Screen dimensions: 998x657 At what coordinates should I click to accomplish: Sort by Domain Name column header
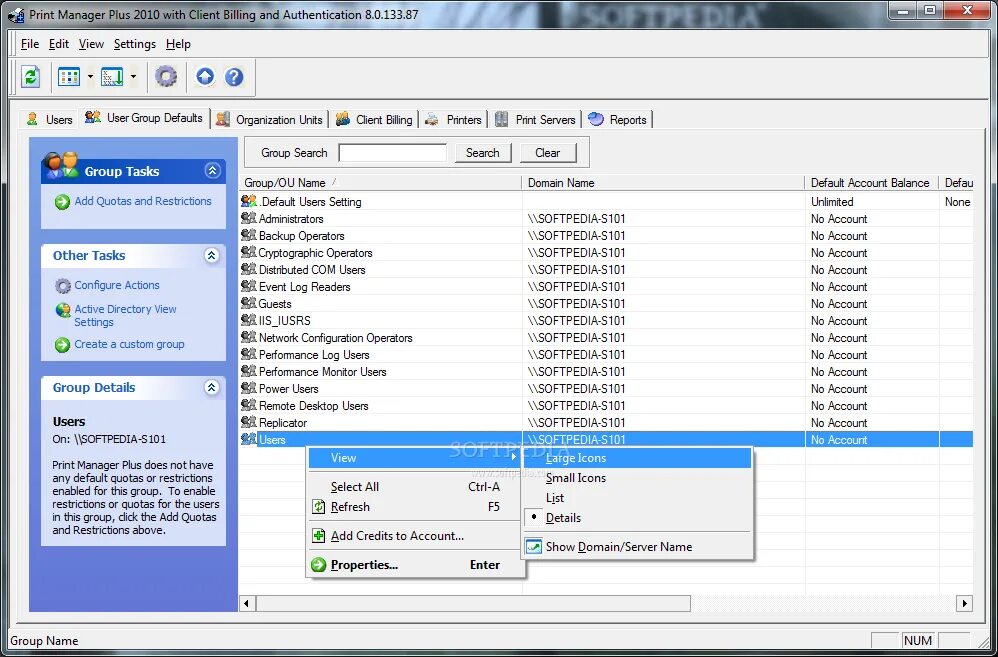tap(663, 183)
